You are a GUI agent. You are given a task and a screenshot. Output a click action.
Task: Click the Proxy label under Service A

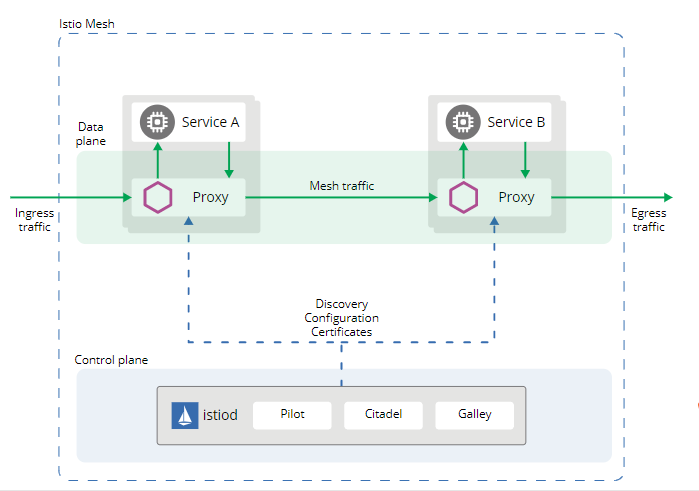(210, 198)
